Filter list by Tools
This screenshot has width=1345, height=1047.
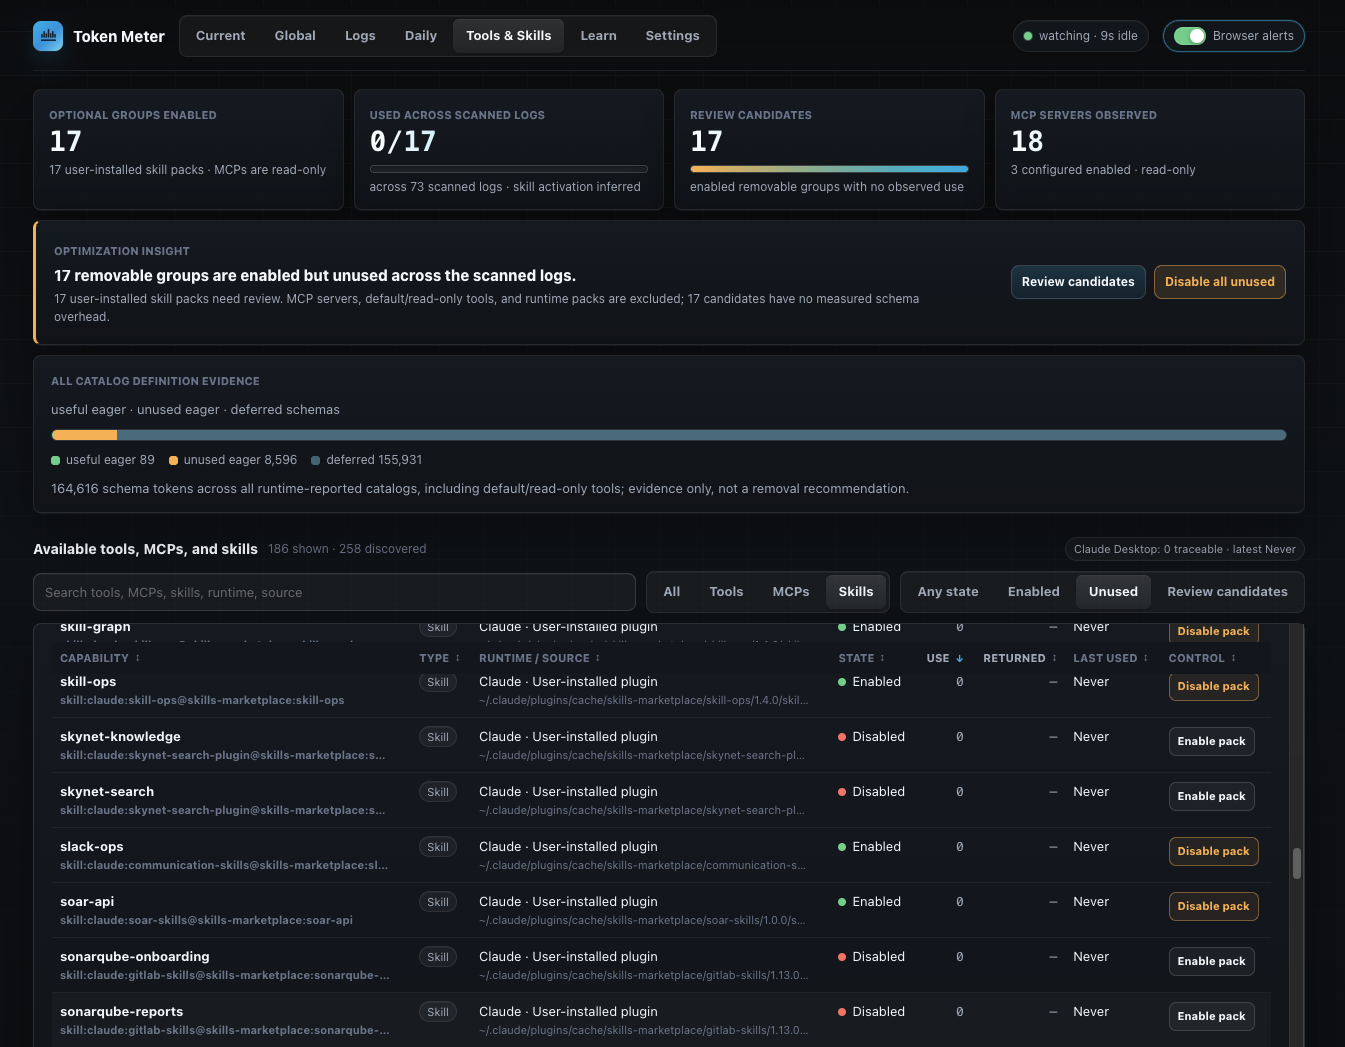(726, 592)
